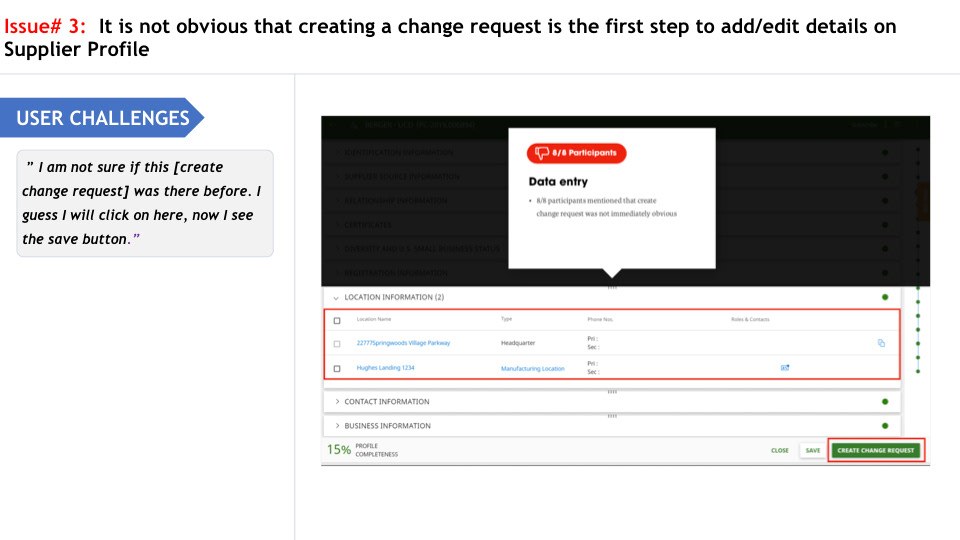Screen dimensions: 960x540
Task: Click the Create Change Request button
Action: [x=876, y=450]
